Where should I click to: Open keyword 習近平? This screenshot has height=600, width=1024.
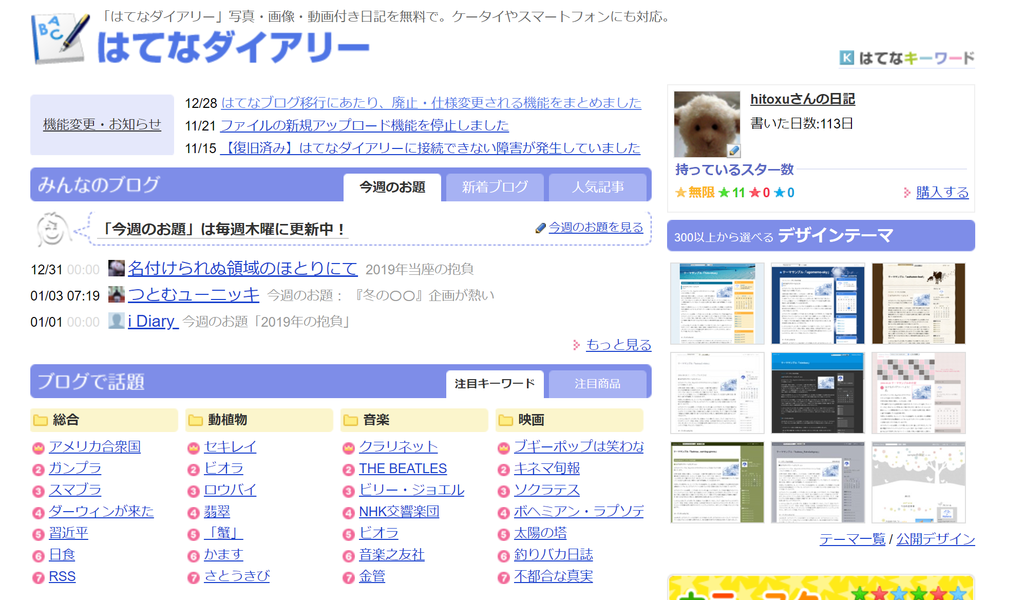[69, 533]
